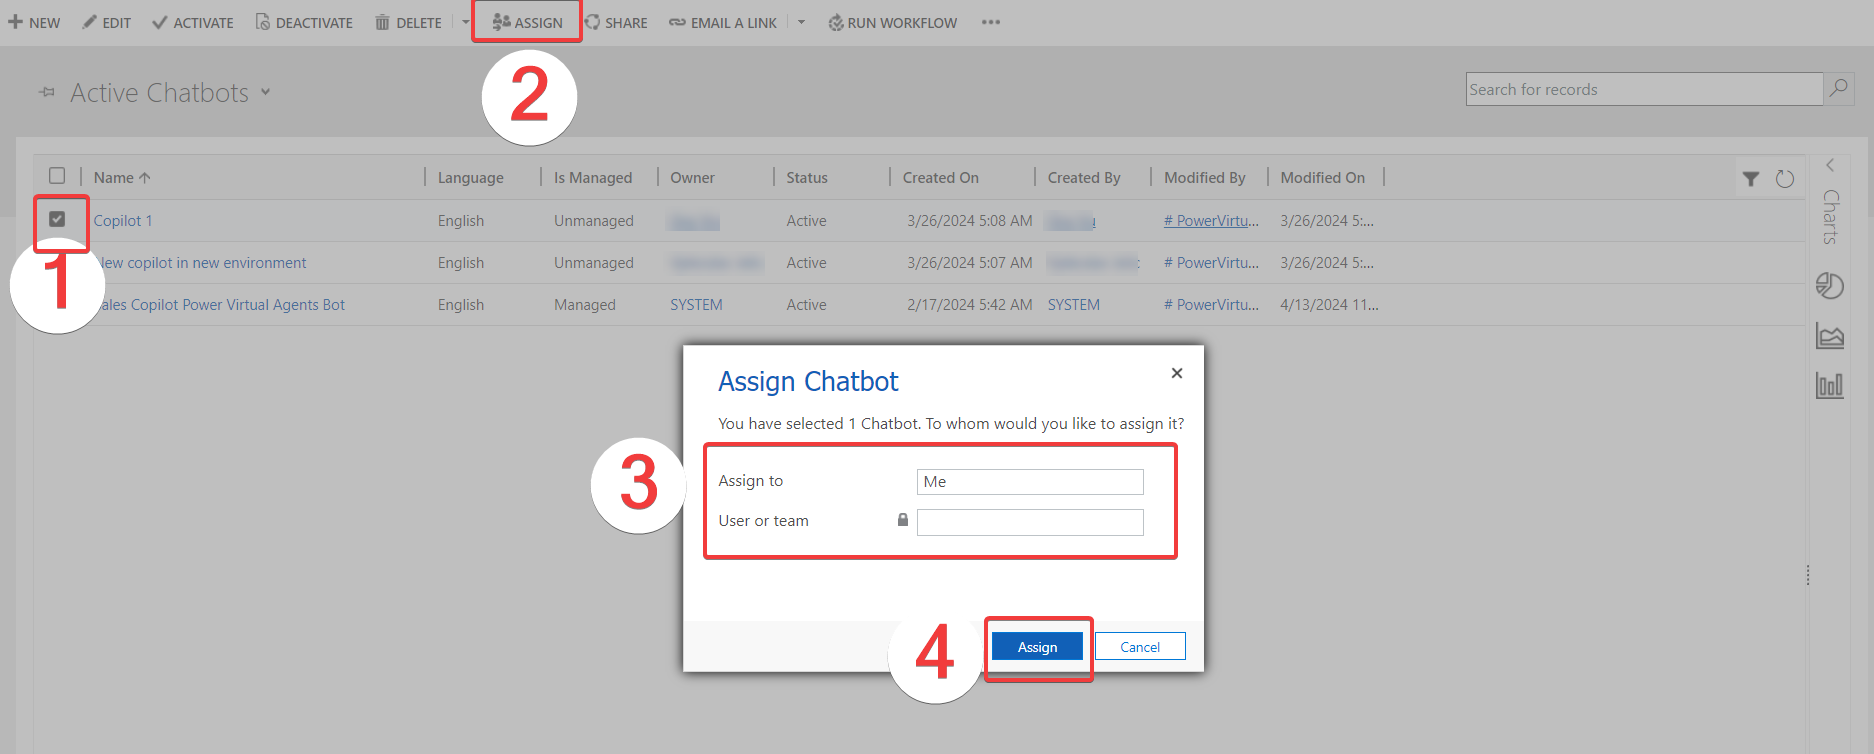Click the Search for records field
Image resolution: width=1874 pixels, height=754 pixels.
point(1644,89)
